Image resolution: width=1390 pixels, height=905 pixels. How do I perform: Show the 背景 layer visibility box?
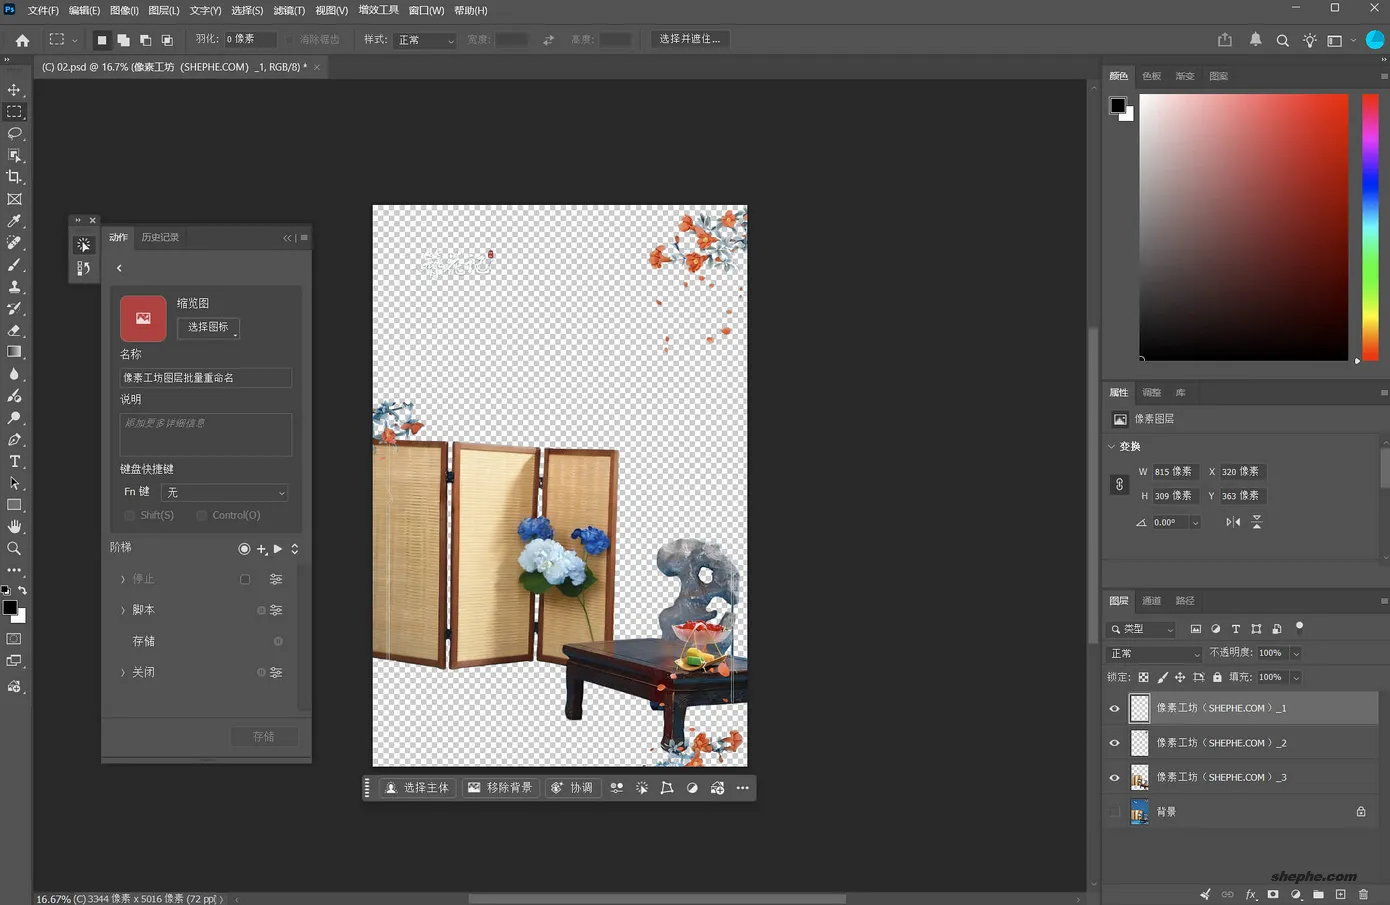click(x=1114, y=812)
